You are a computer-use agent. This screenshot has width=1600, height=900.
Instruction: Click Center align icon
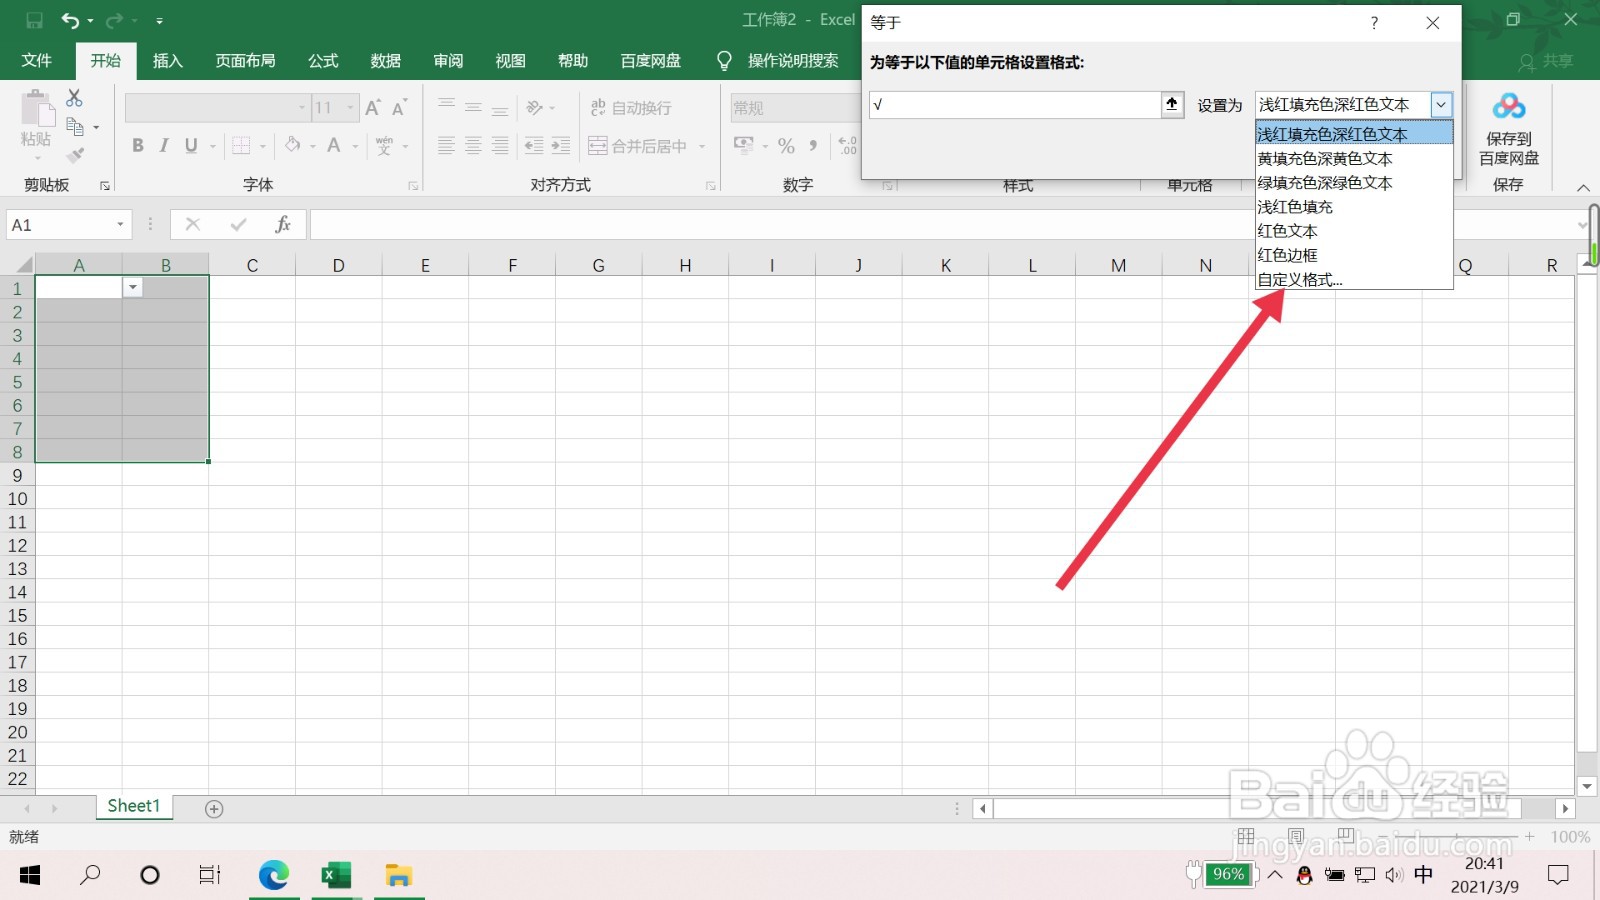click(473, 146)
